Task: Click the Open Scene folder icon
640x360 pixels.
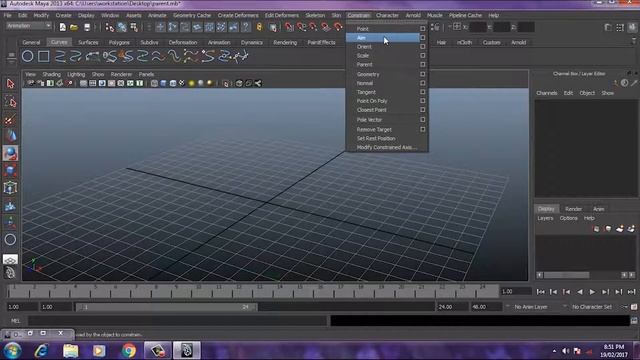Action: click(74, 27)
